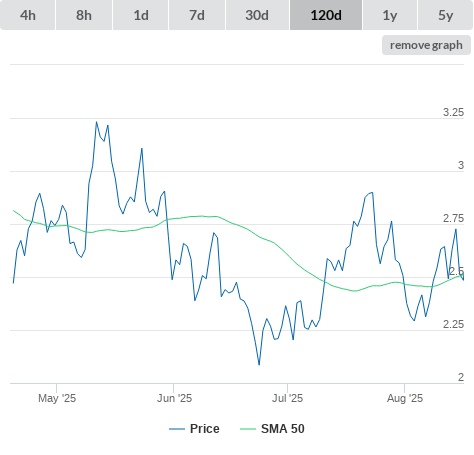Open the 1y time range

pyautogui.click(x=390, y=15)
